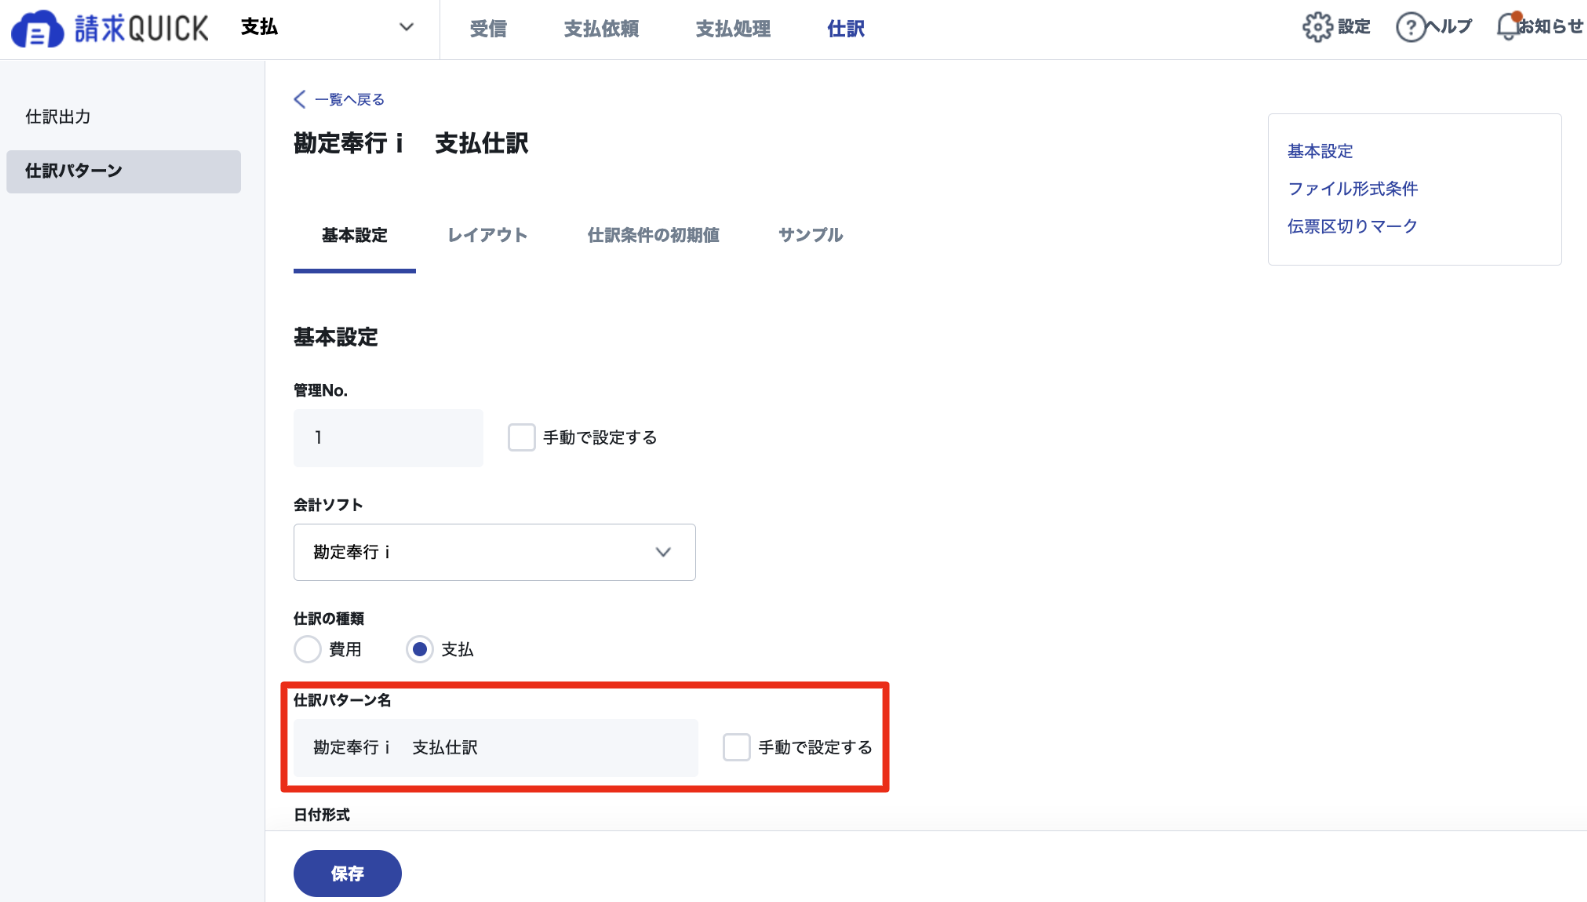Switch to the サンプル tab
This screenshot has height=902, width=1587.
click(811, 236)
